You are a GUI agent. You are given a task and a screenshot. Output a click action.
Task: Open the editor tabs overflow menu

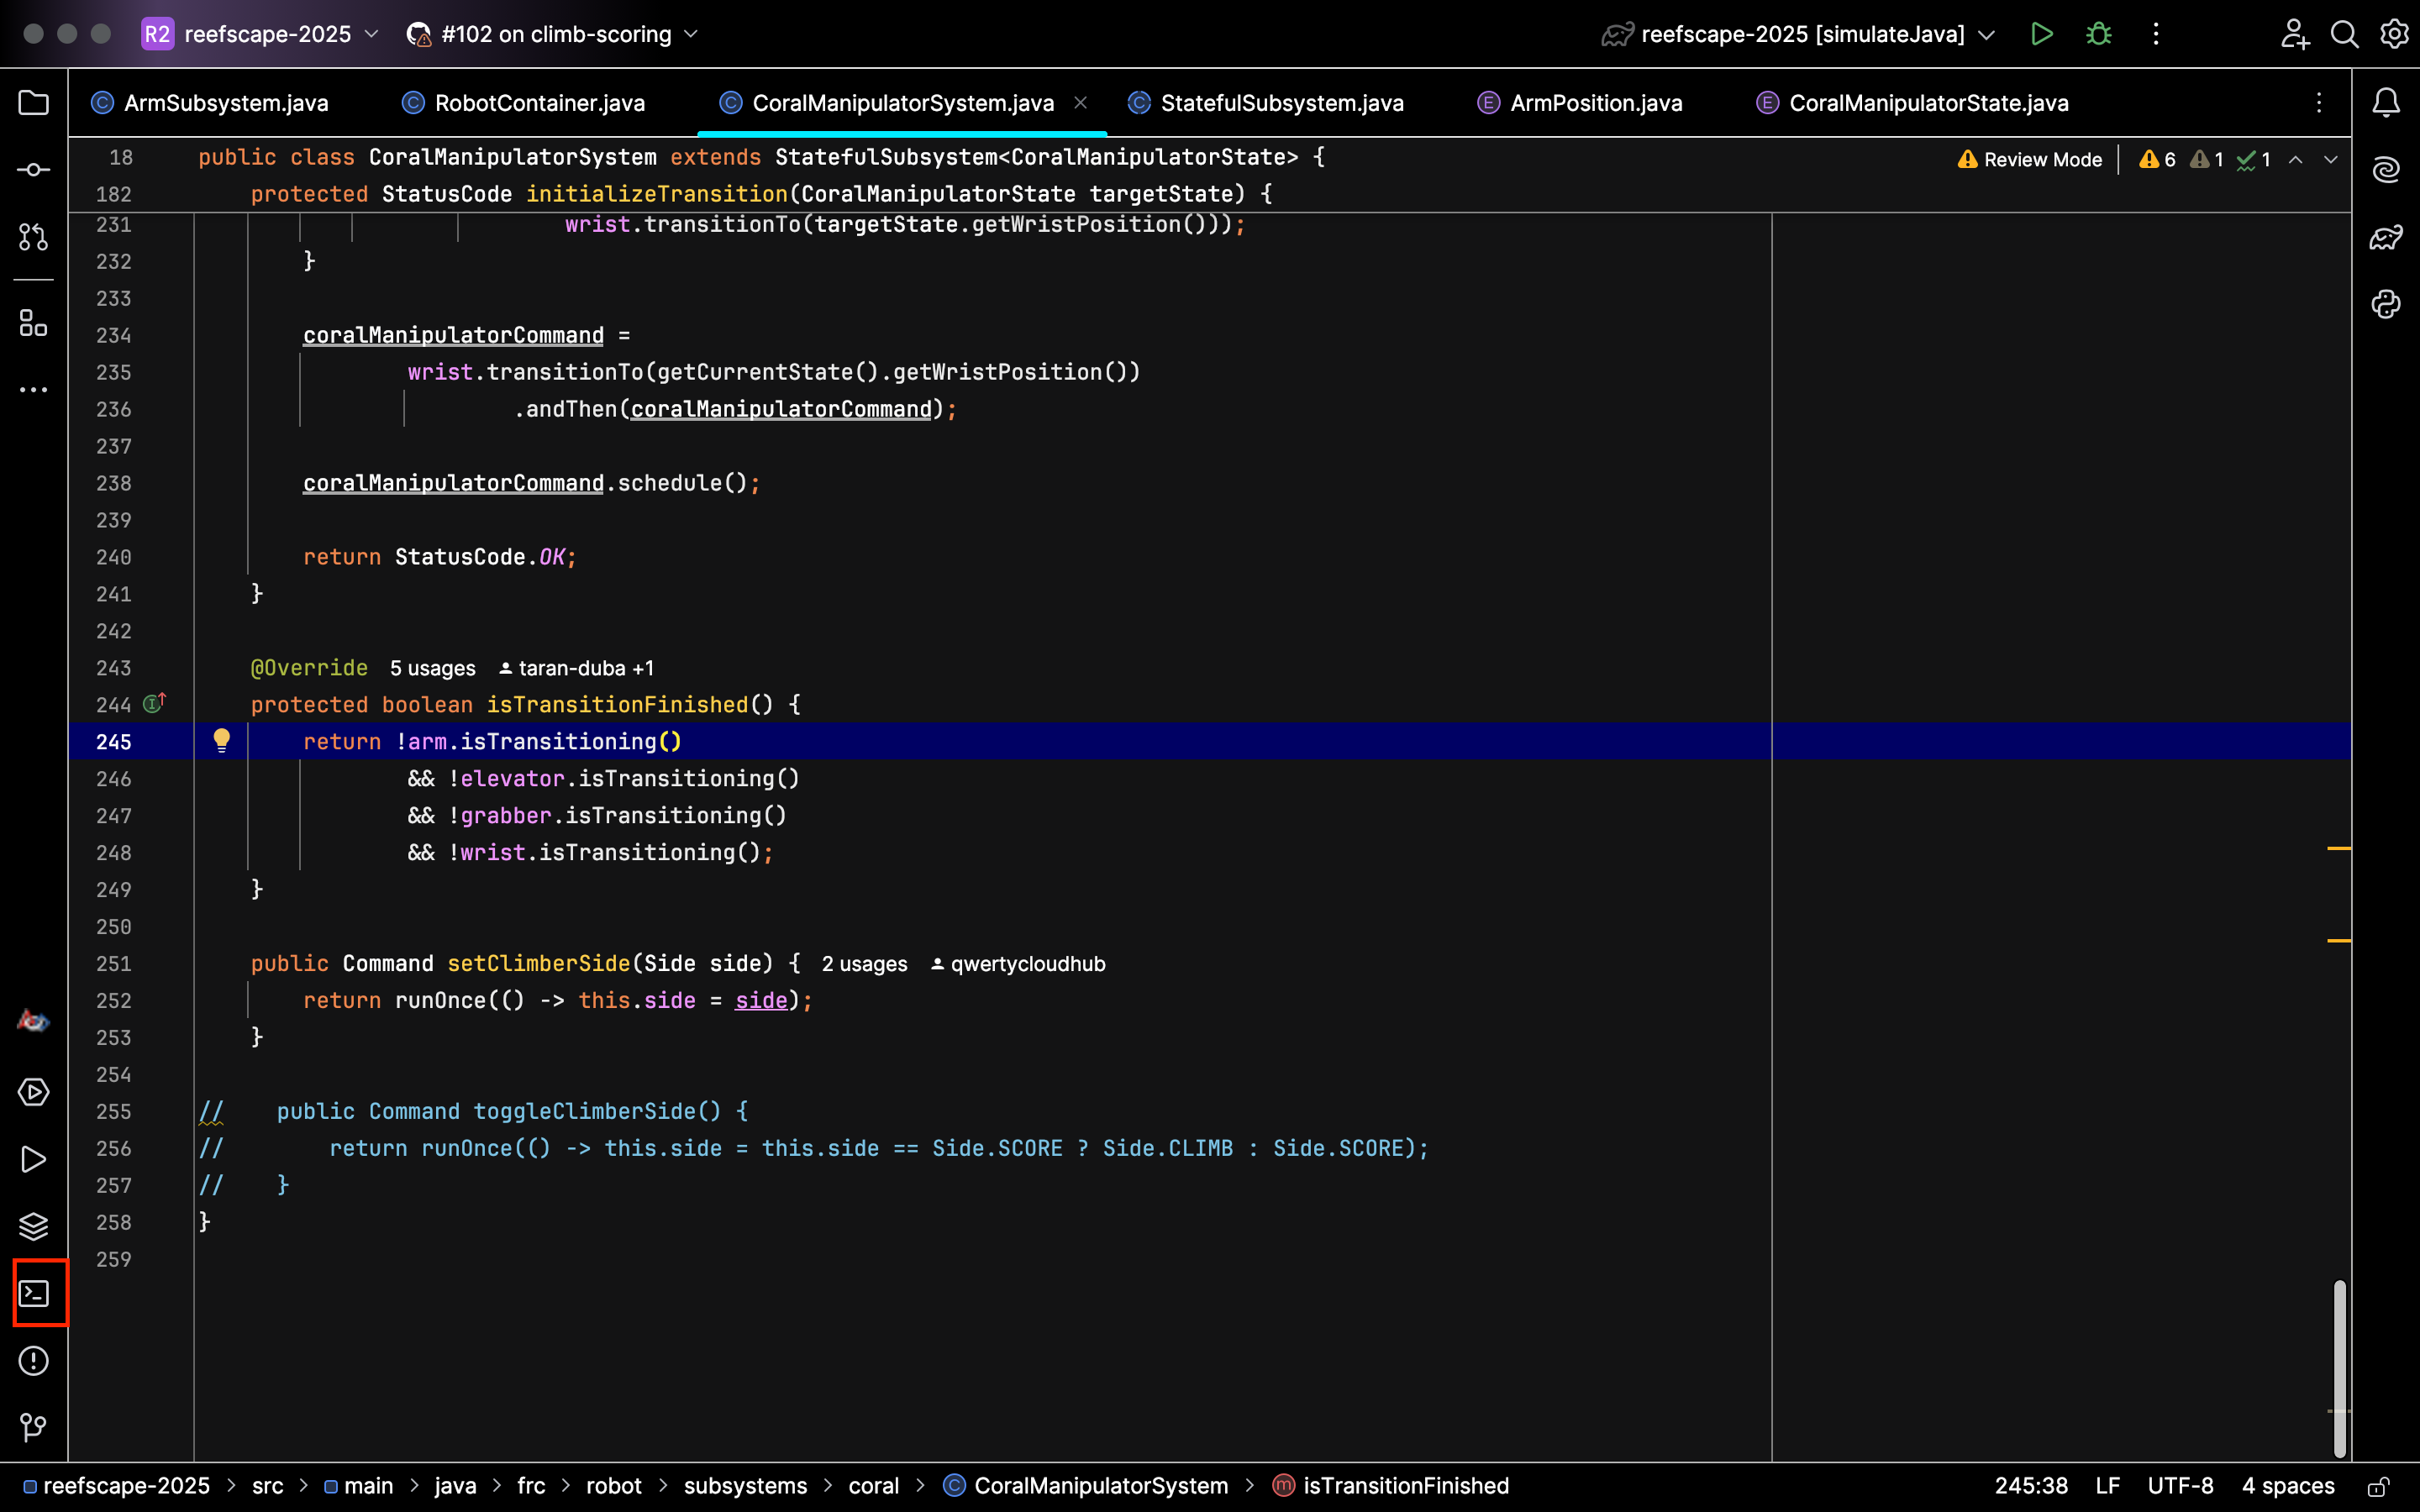point(2319,103)
